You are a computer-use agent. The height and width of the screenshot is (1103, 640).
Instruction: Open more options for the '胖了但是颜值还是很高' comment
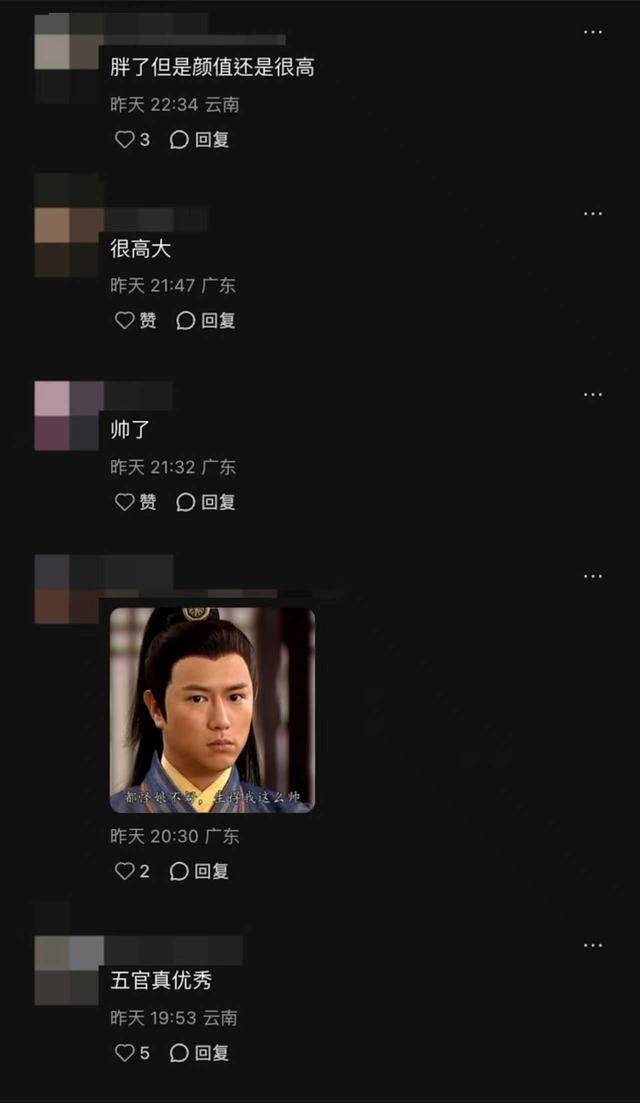(x=593, y=32)
